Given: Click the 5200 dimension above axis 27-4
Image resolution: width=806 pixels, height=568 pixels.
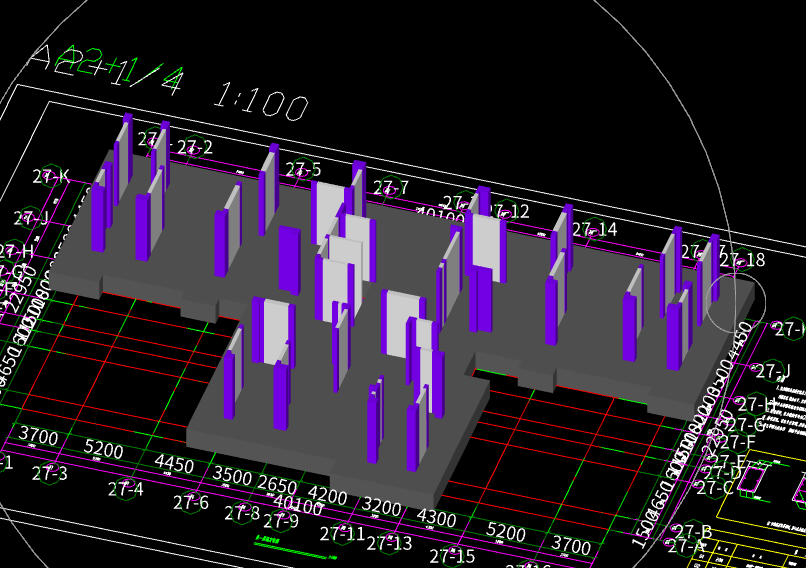Looking at the screenshot, I should click(103, 449).
